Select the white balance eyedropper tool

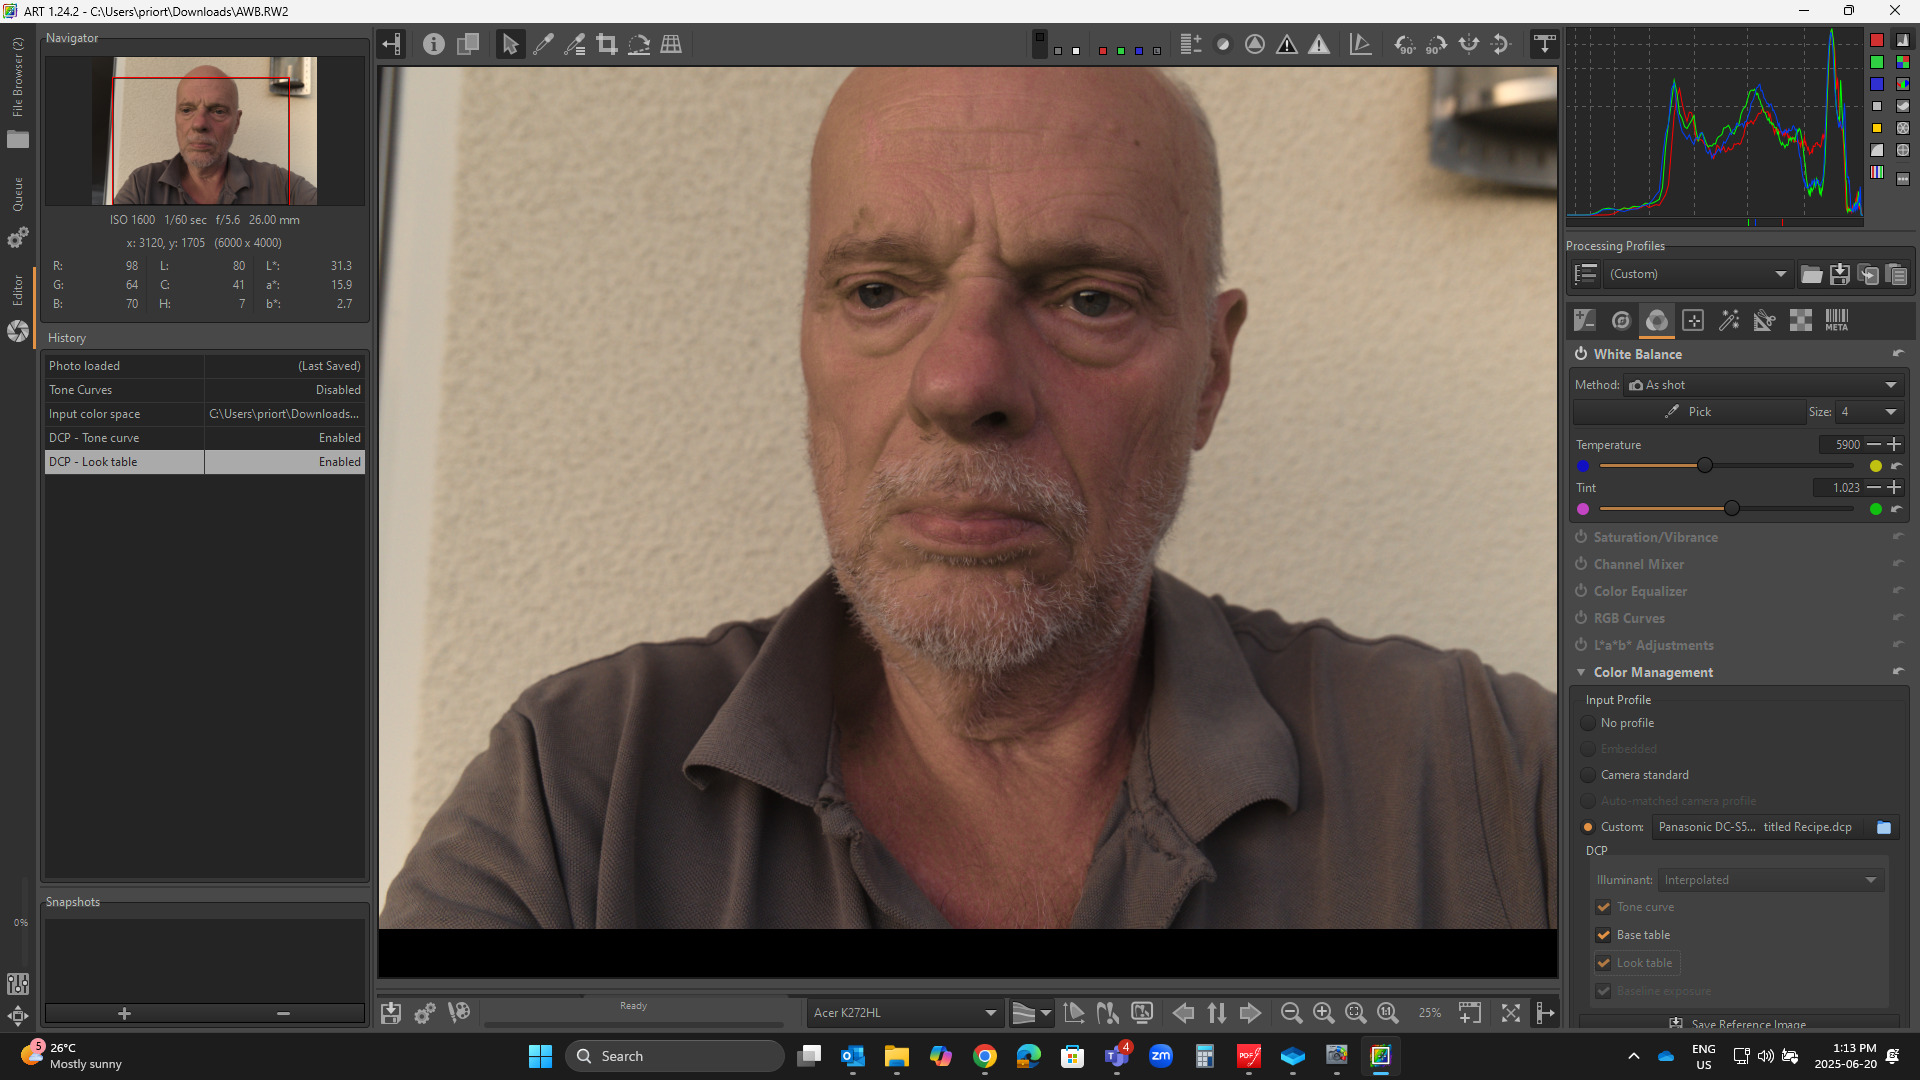[x=543, y=44]
